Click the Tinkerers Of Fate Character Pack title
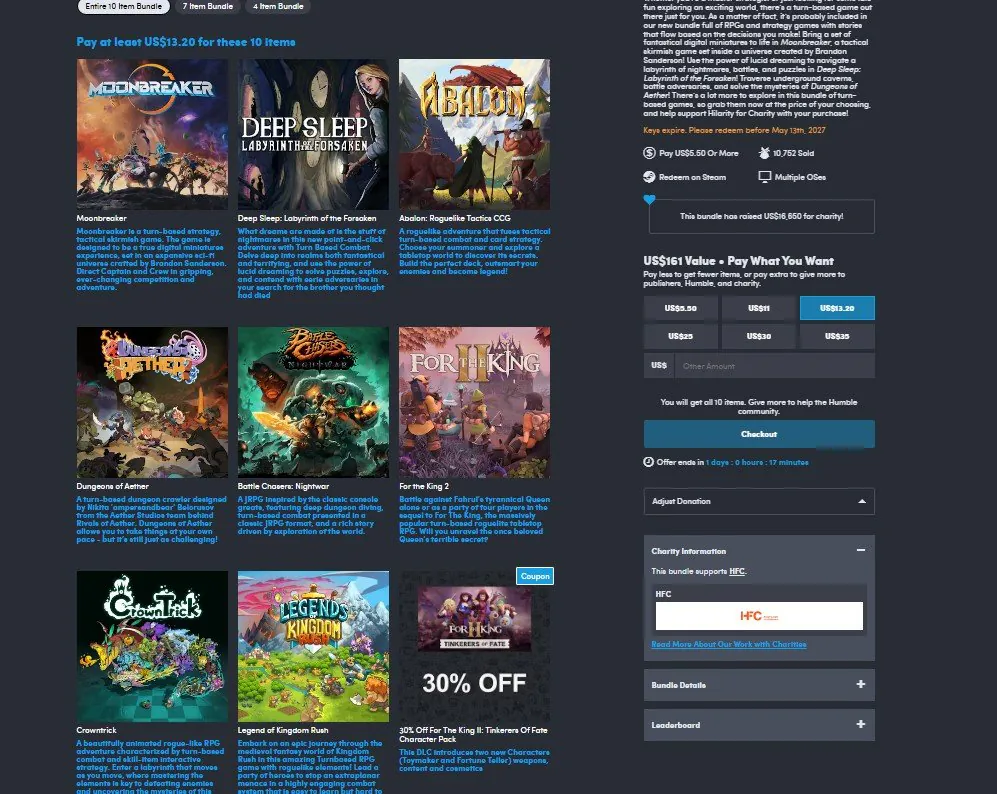The image size is (997, 794). coord(473,734)
